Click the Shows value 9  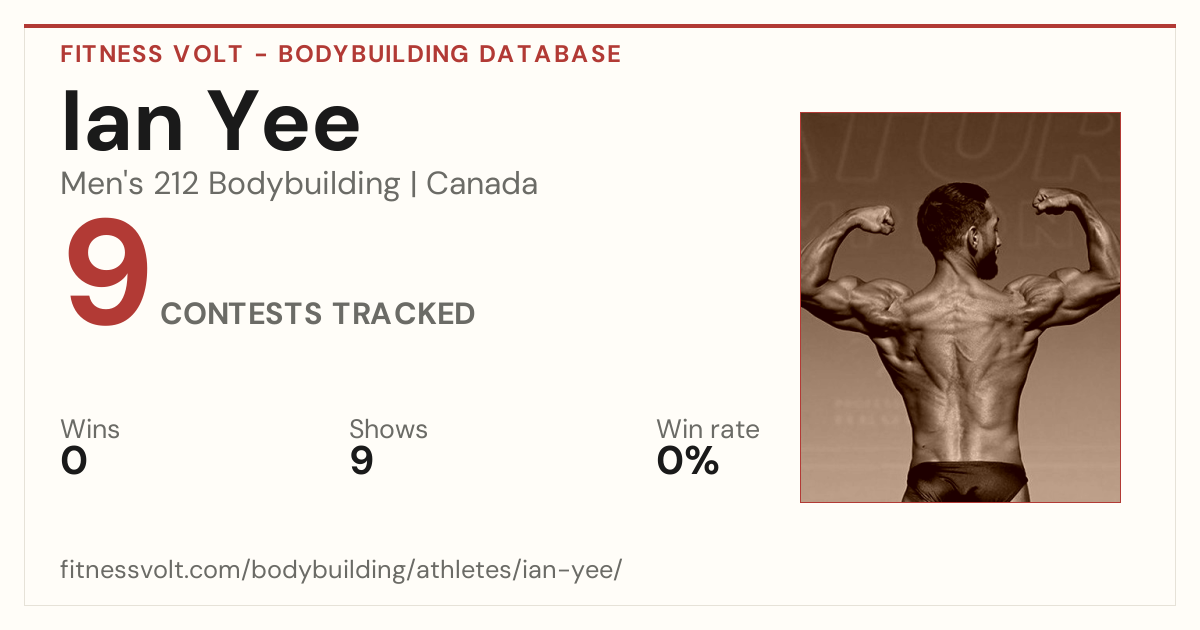361,461
